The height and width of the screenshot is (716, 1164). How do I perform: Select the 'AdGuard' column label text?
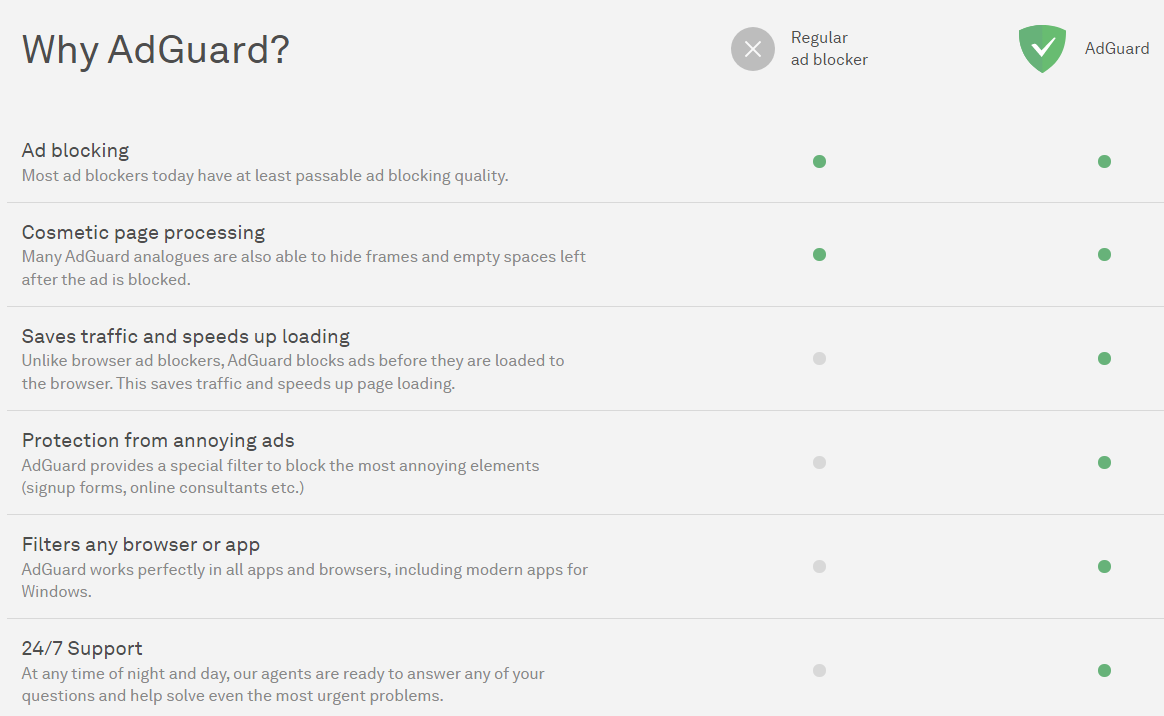(1116, 48)
